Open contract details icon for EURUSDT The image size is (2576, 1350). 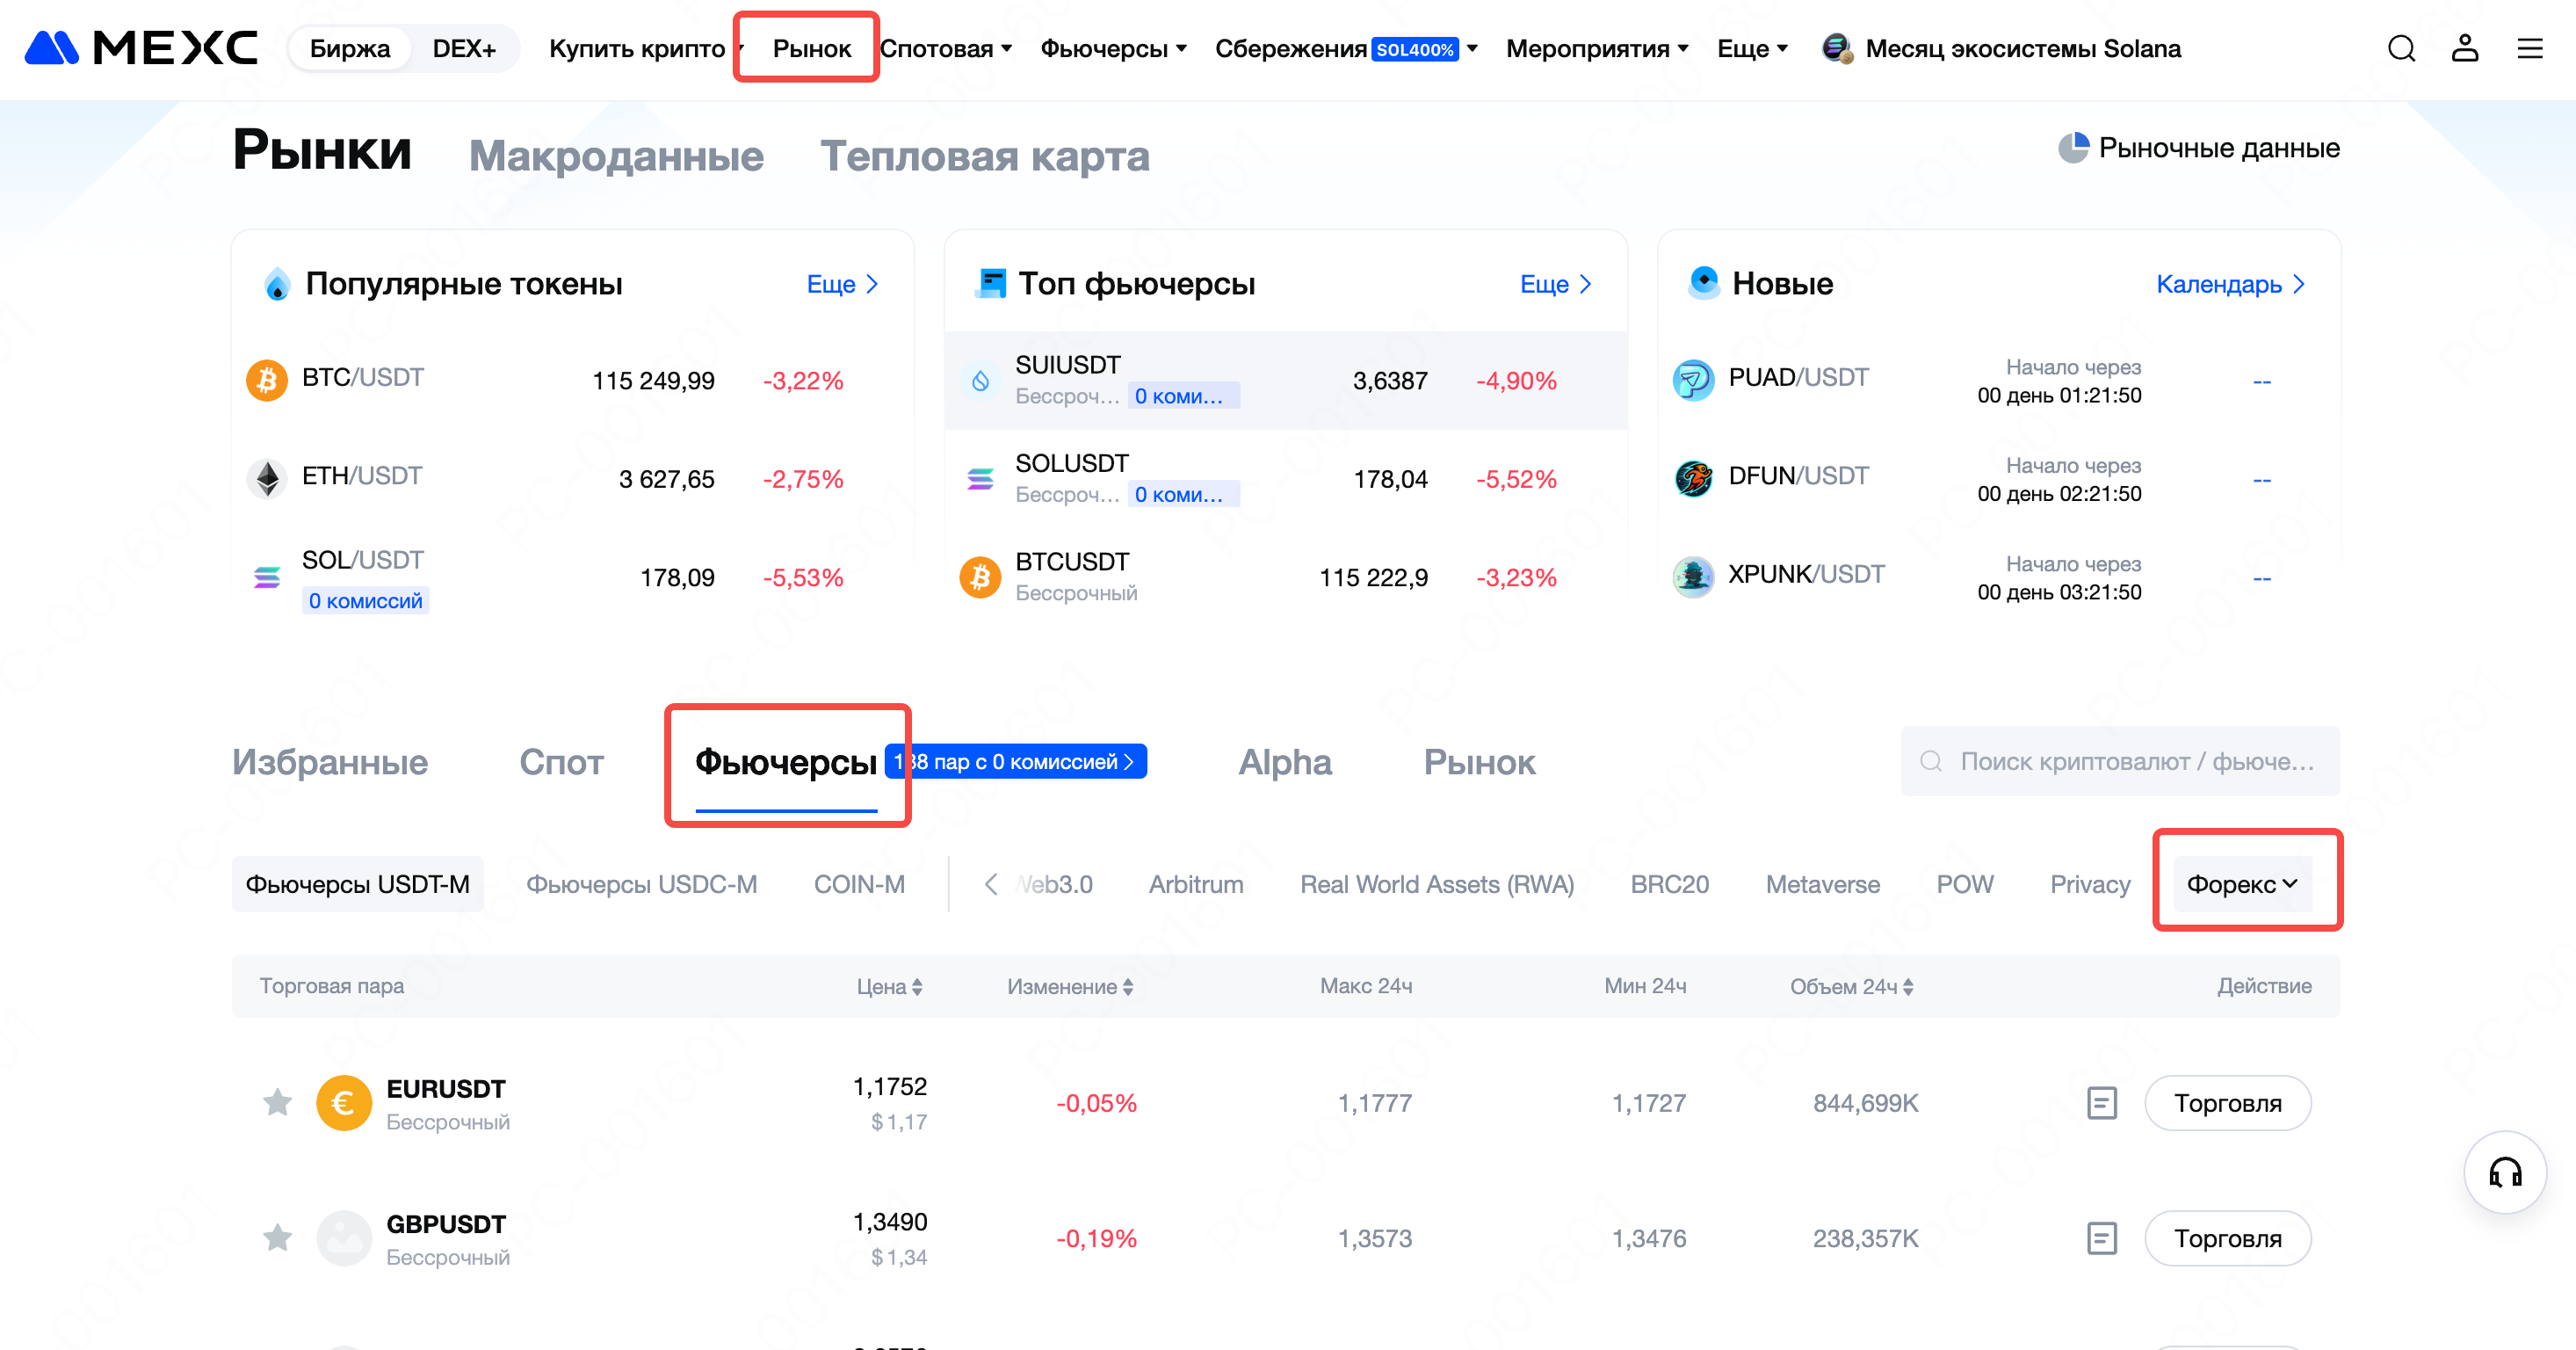[x=2102, y=1103]
